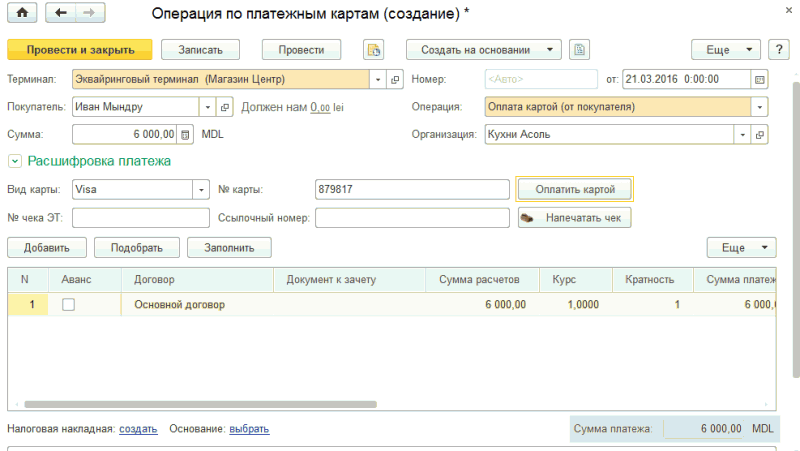
Task: Open the Операция dropdown list
Action: point(760,106)
